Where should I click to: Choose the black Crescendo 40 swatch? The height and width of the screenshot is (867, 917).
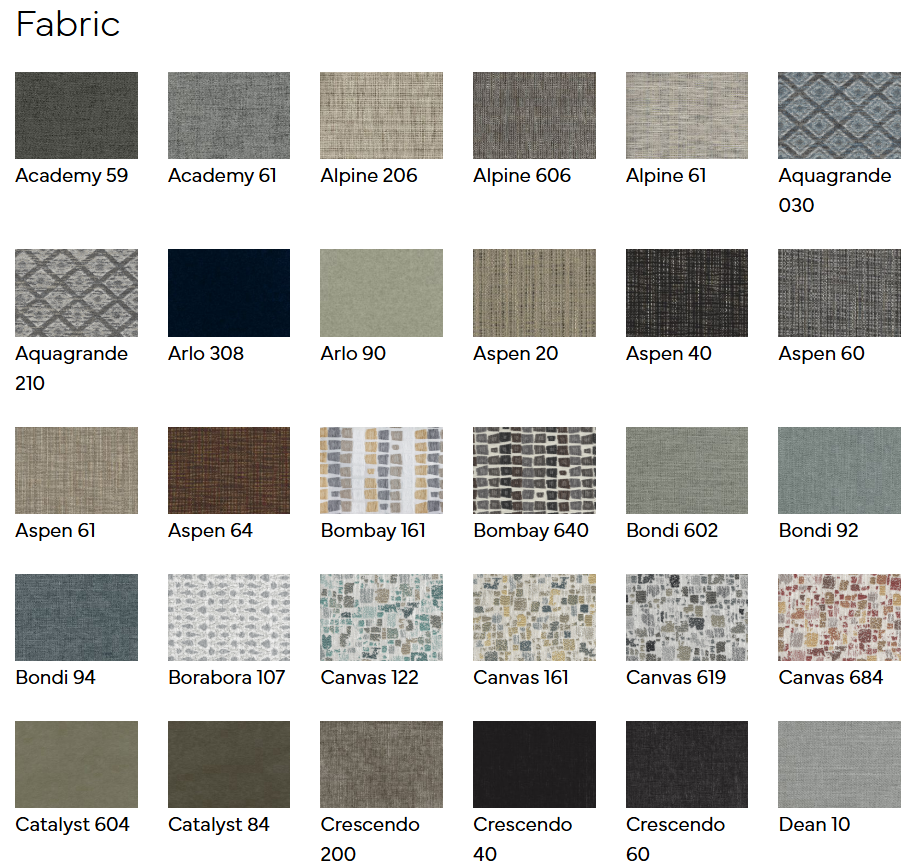(x=534, y=764)
